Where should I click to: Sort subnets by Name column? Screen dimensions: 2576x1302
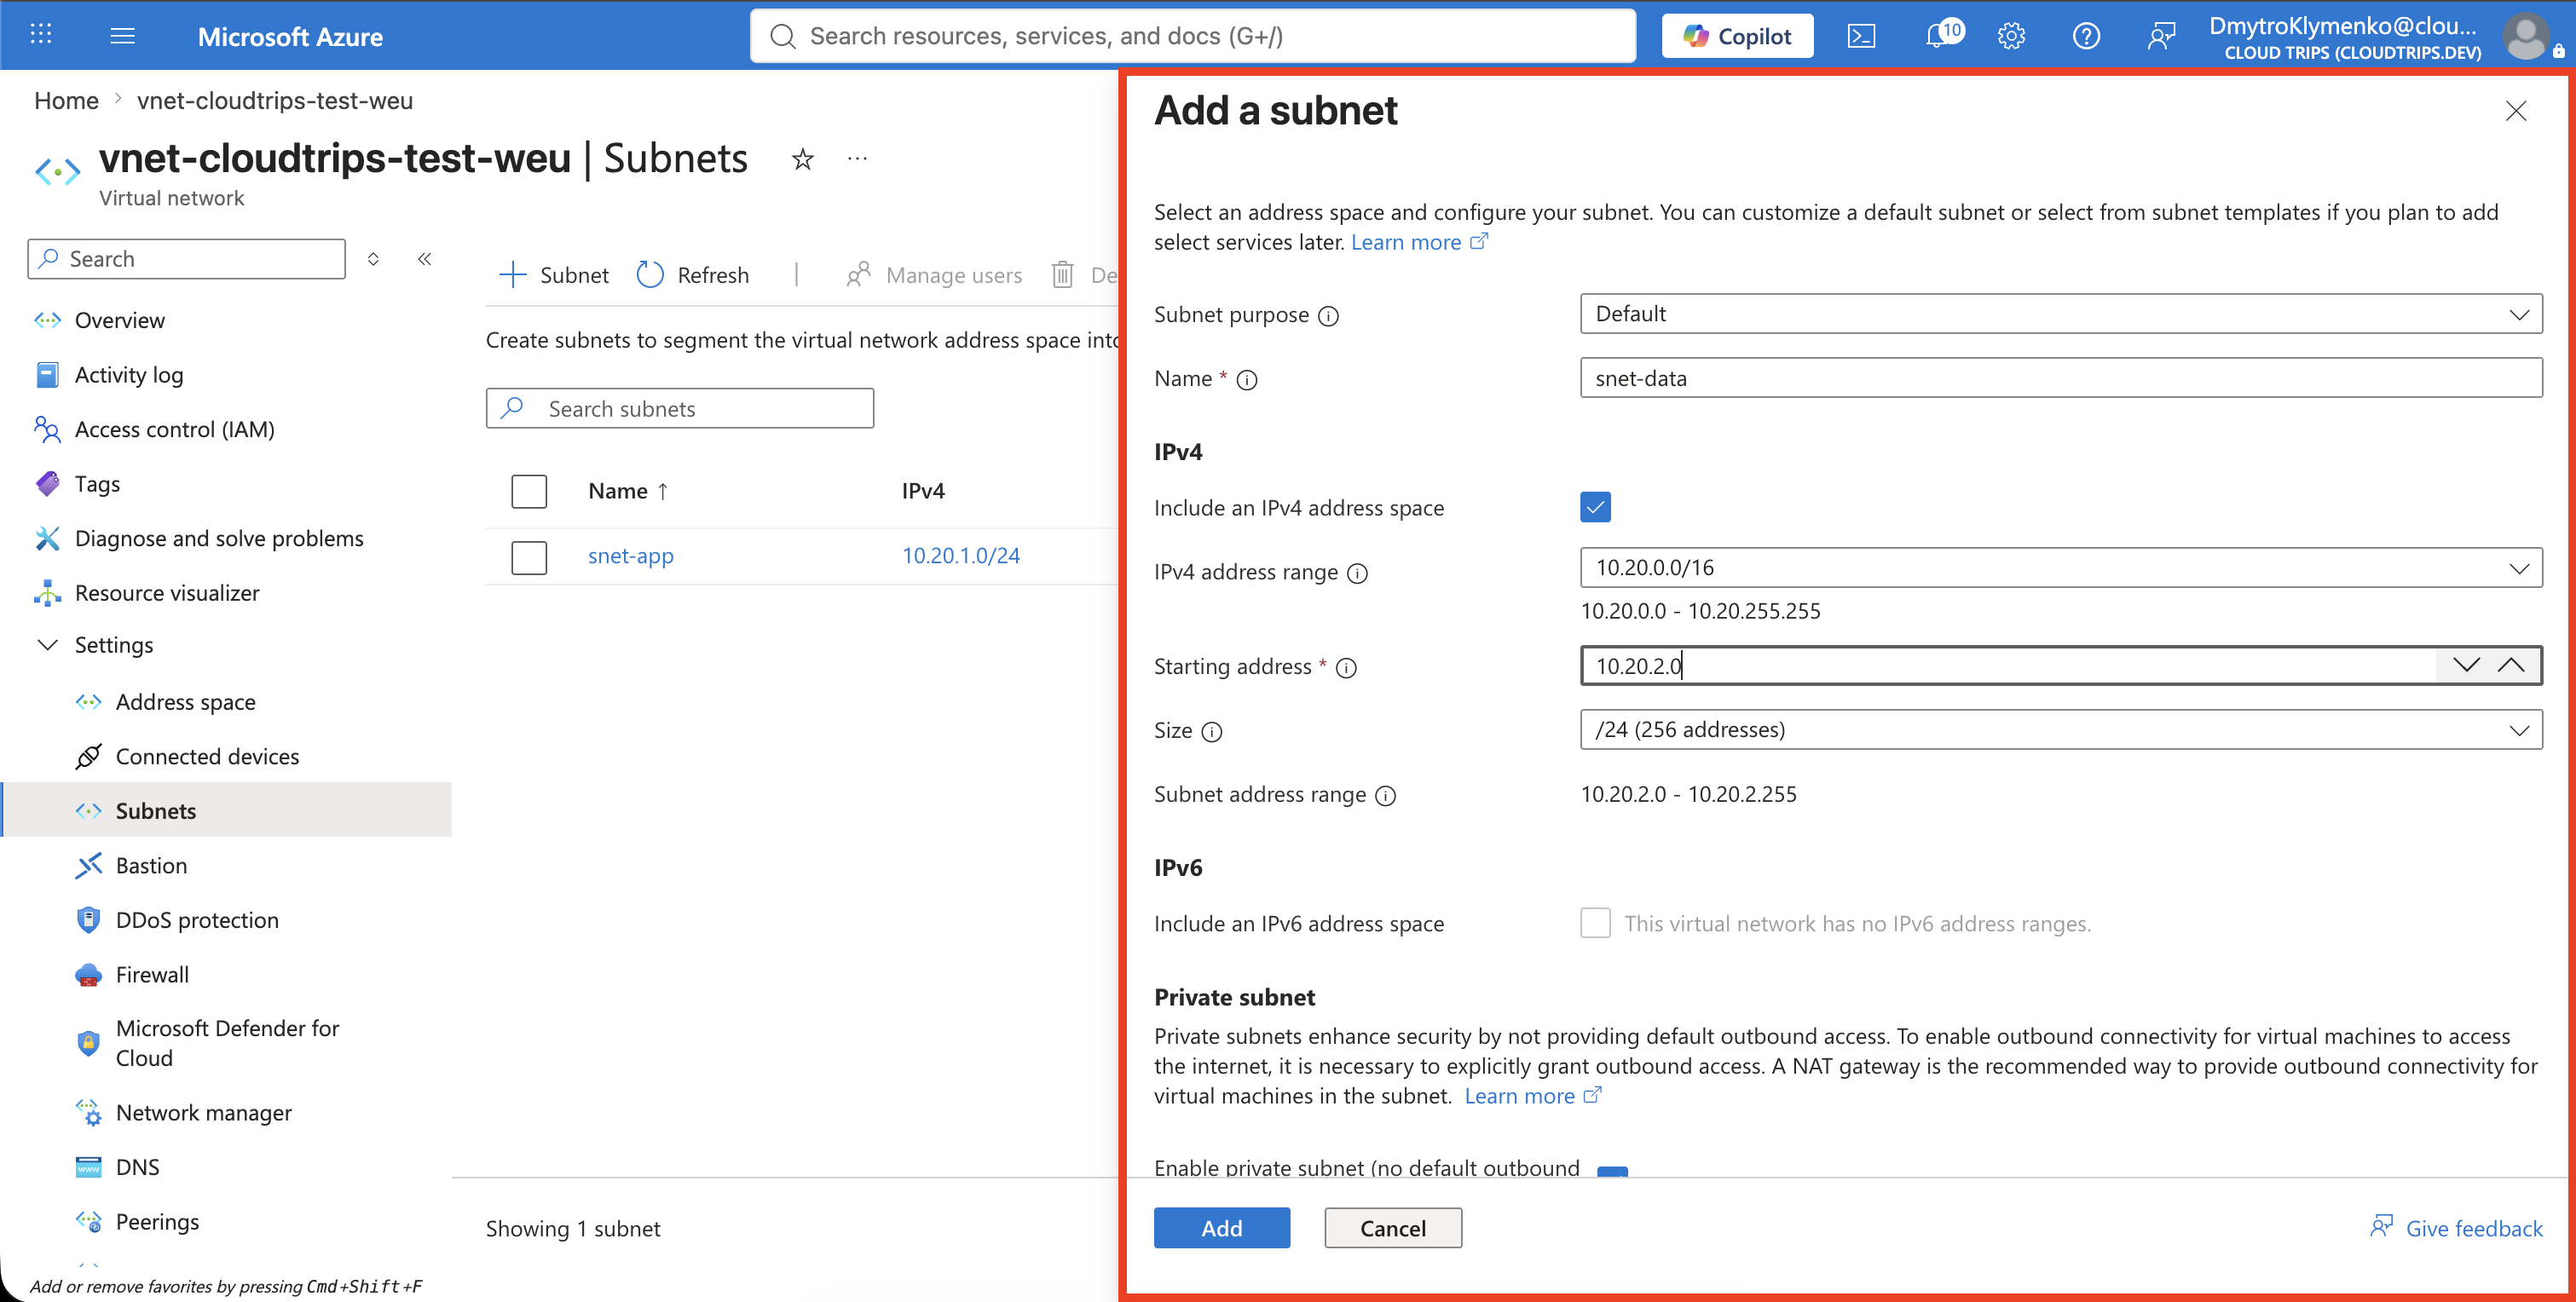point(628,491)
